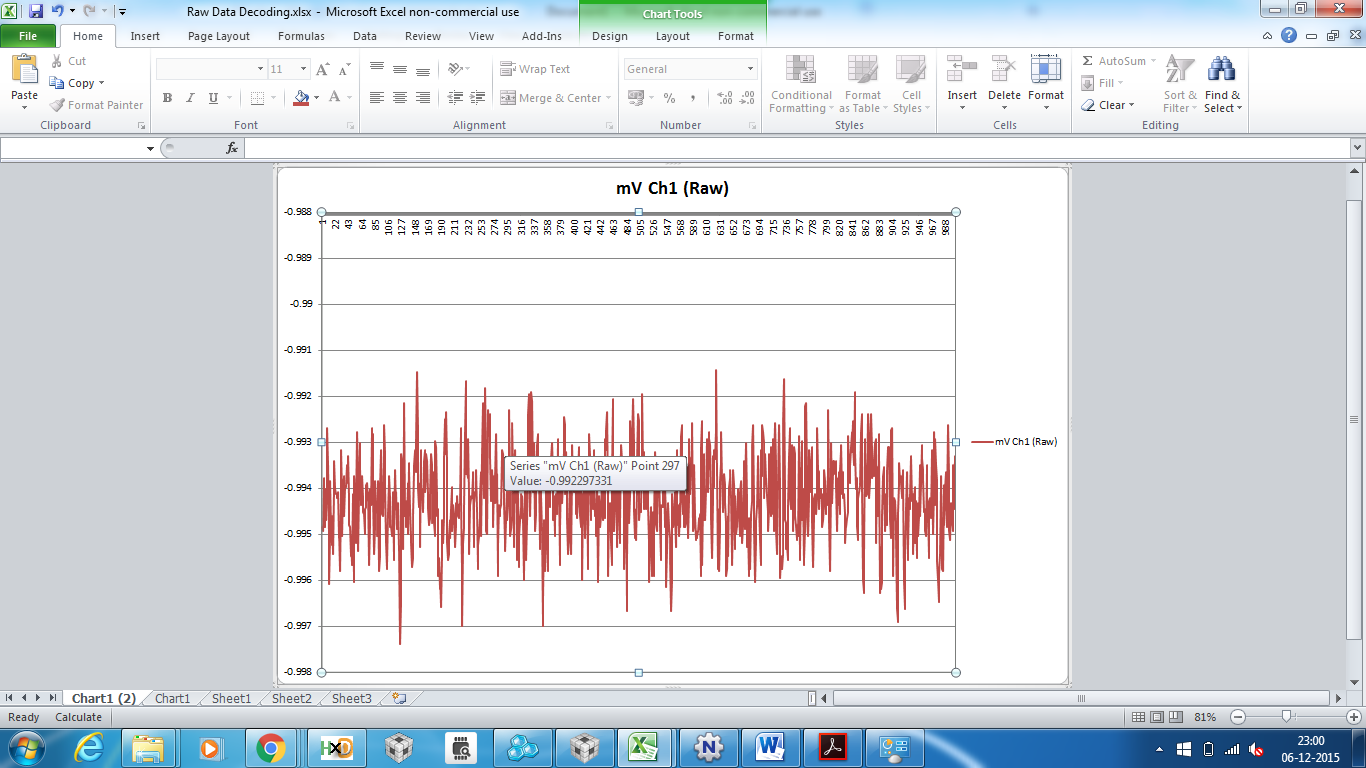Open Find & Select binoculars
The image size is (1366, 768).
[1221, 70]
